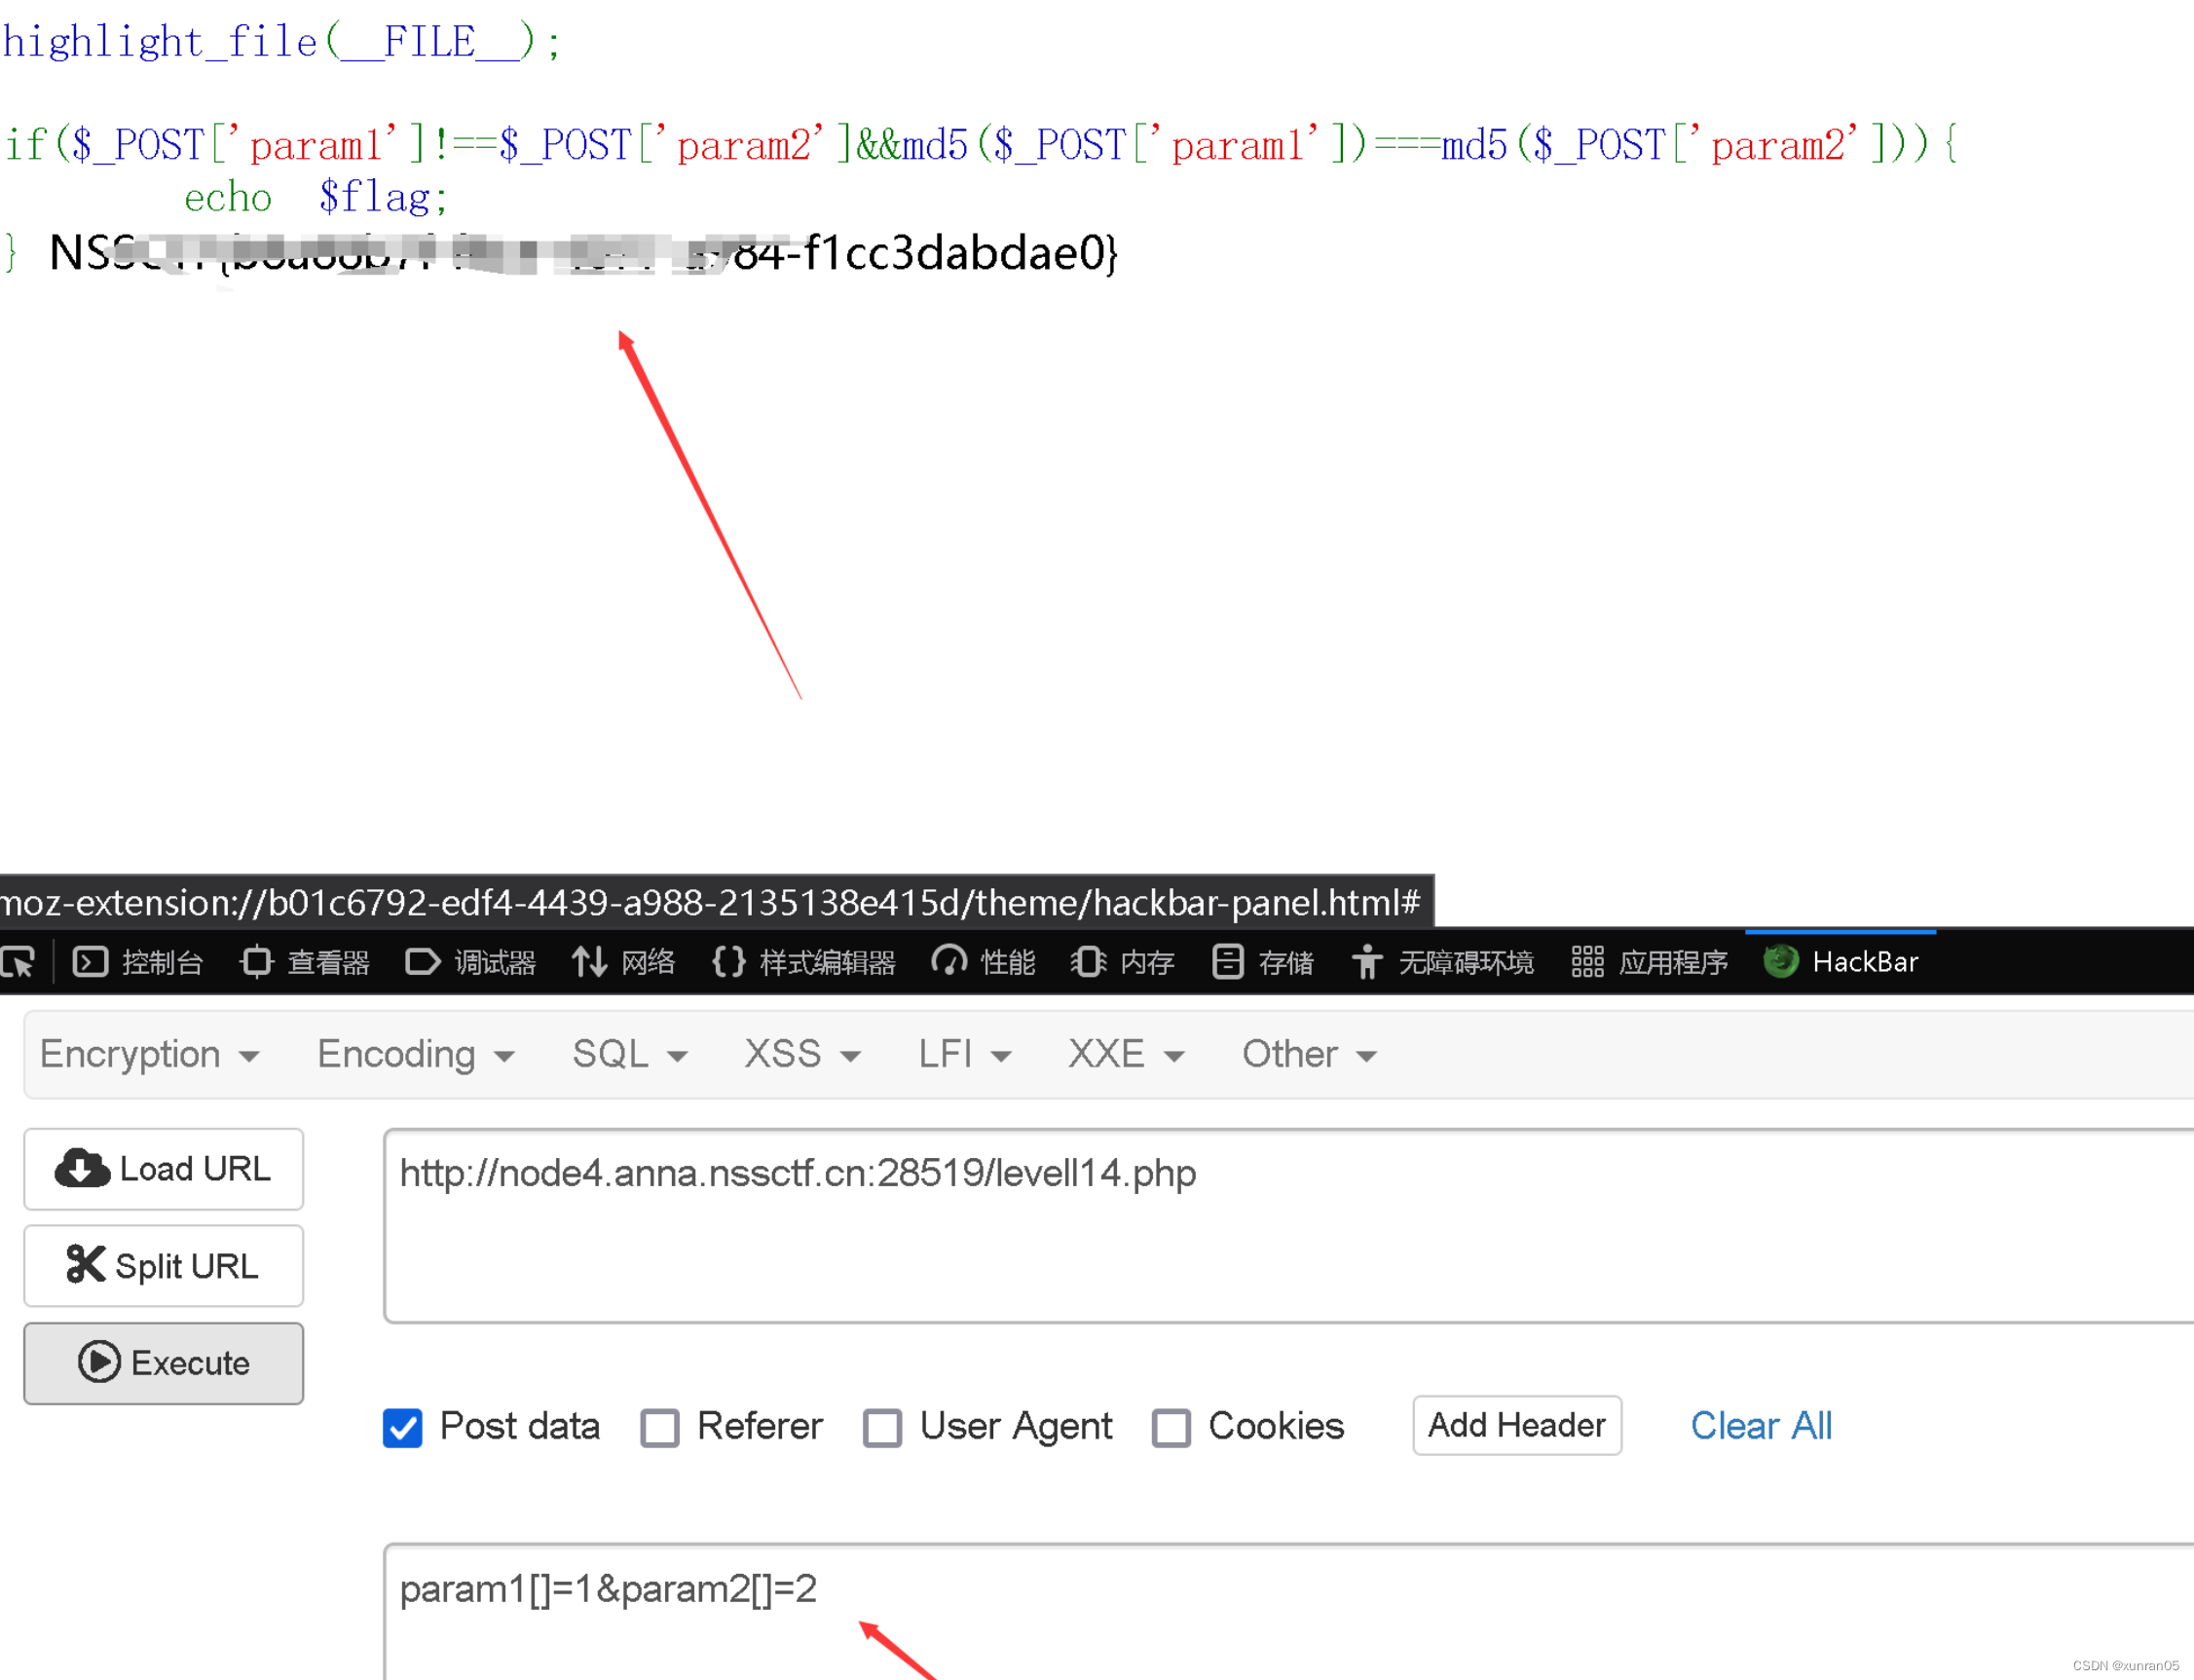Viewport: 2194px width, 1680px height.
Task: Check the Cookies checkbox
Action: tap(1171, 1428)
